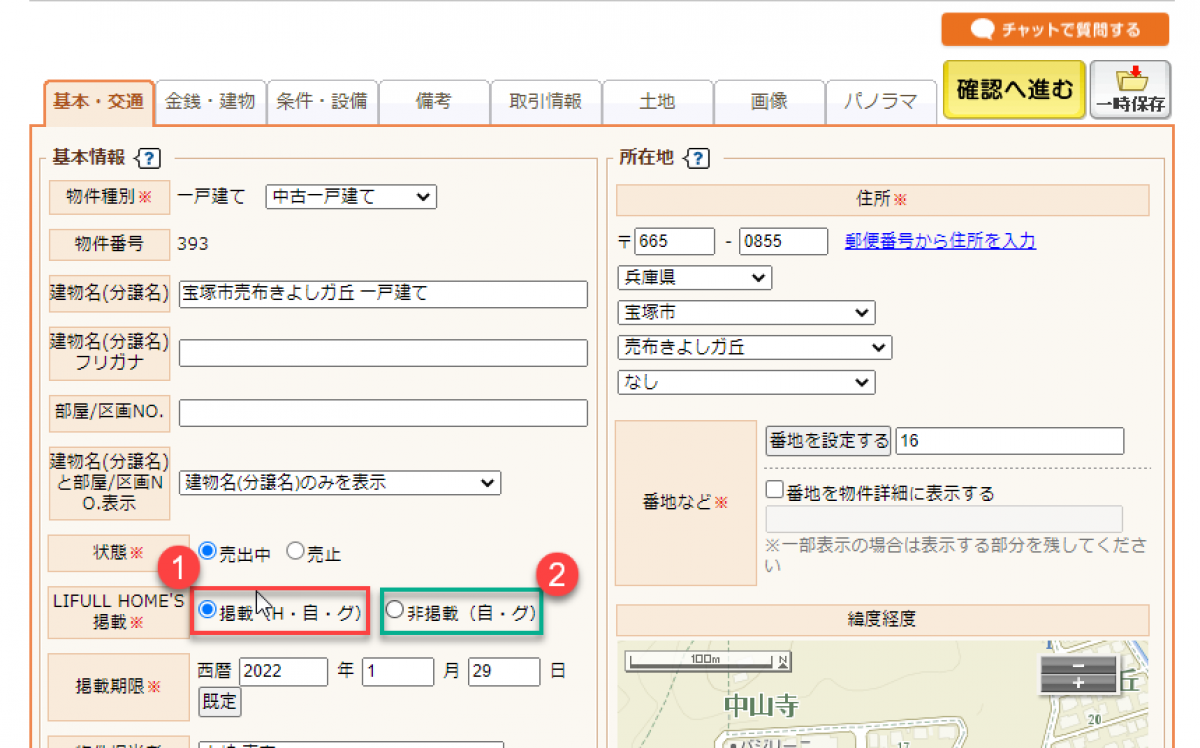1200x748 pixels.
Task: Select the 掲載（H・自・グ） radio option
Action: (208, 609)
